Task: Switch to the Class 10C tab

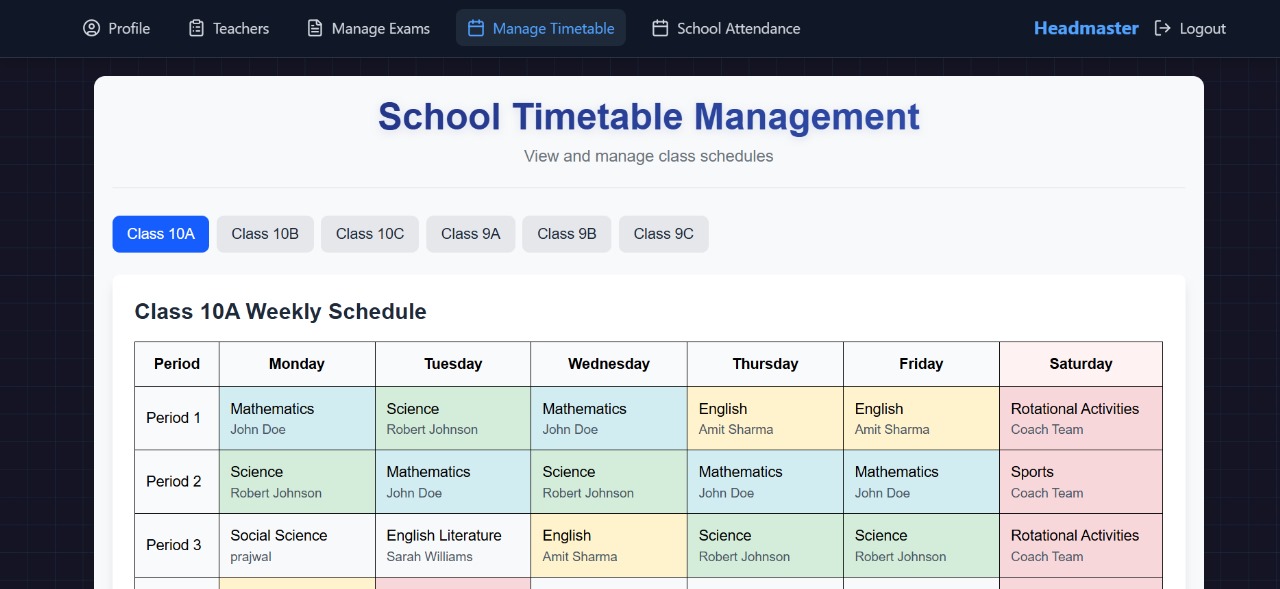Action: point(370,234)
